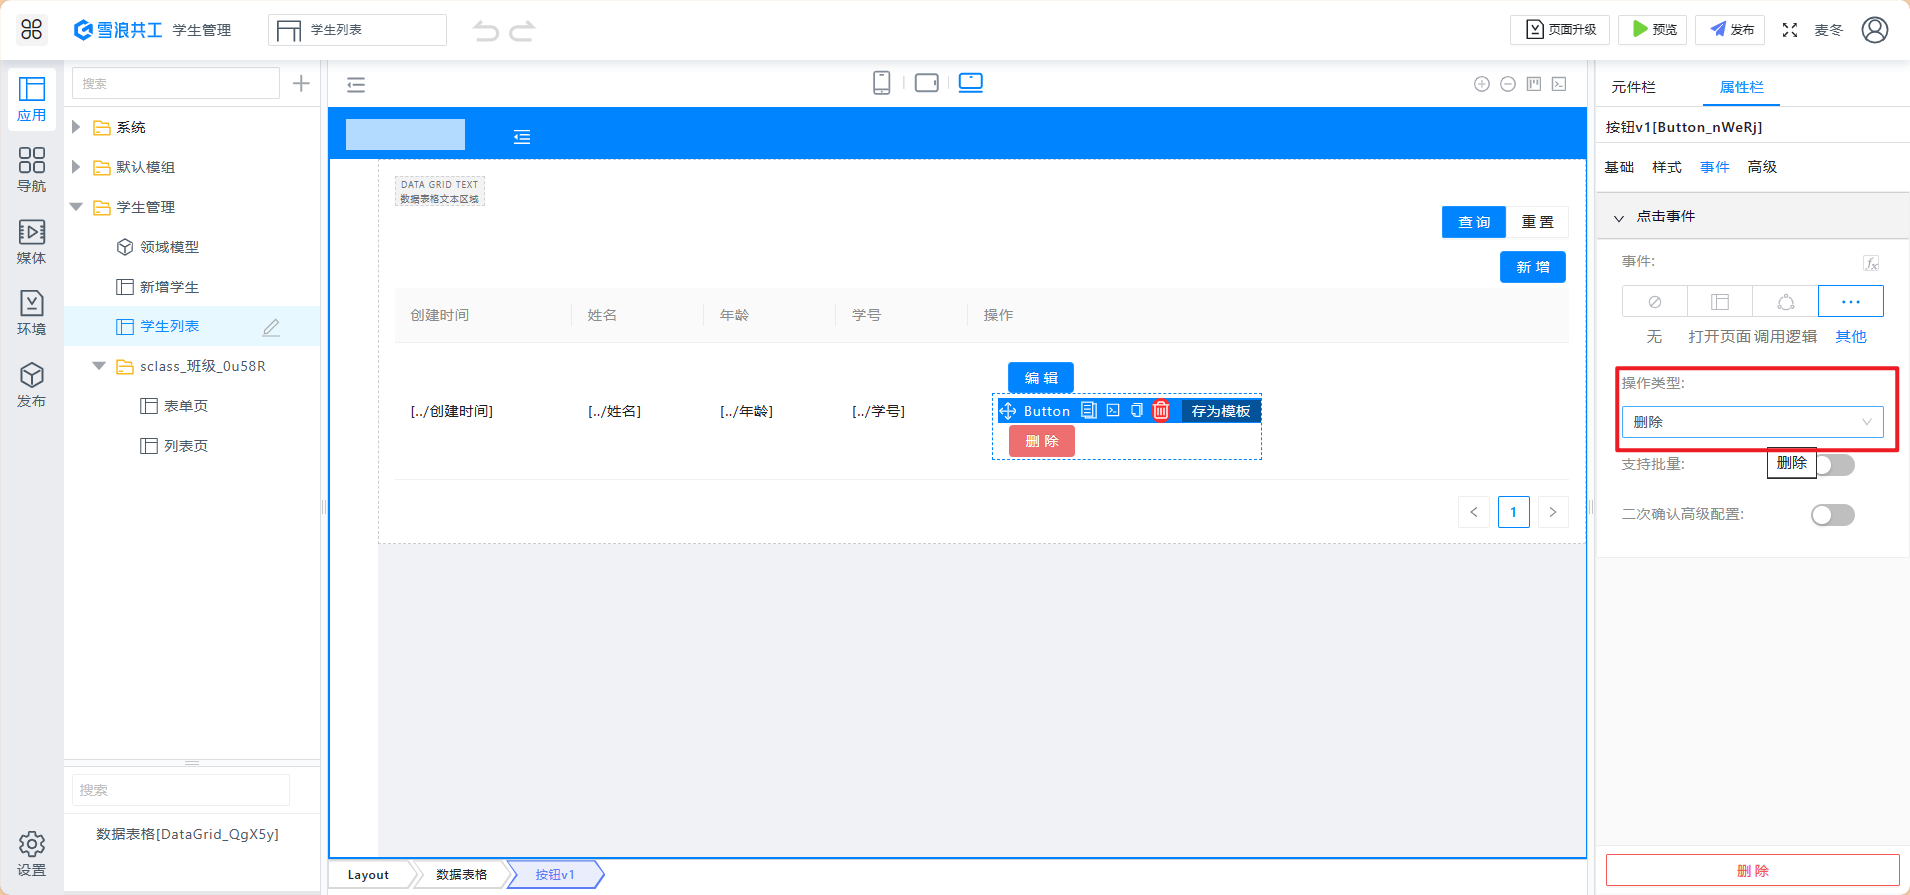Click the menu collapse icon in blue header
The width and height of the screenshot is (1910, 895).
point(522,137)
